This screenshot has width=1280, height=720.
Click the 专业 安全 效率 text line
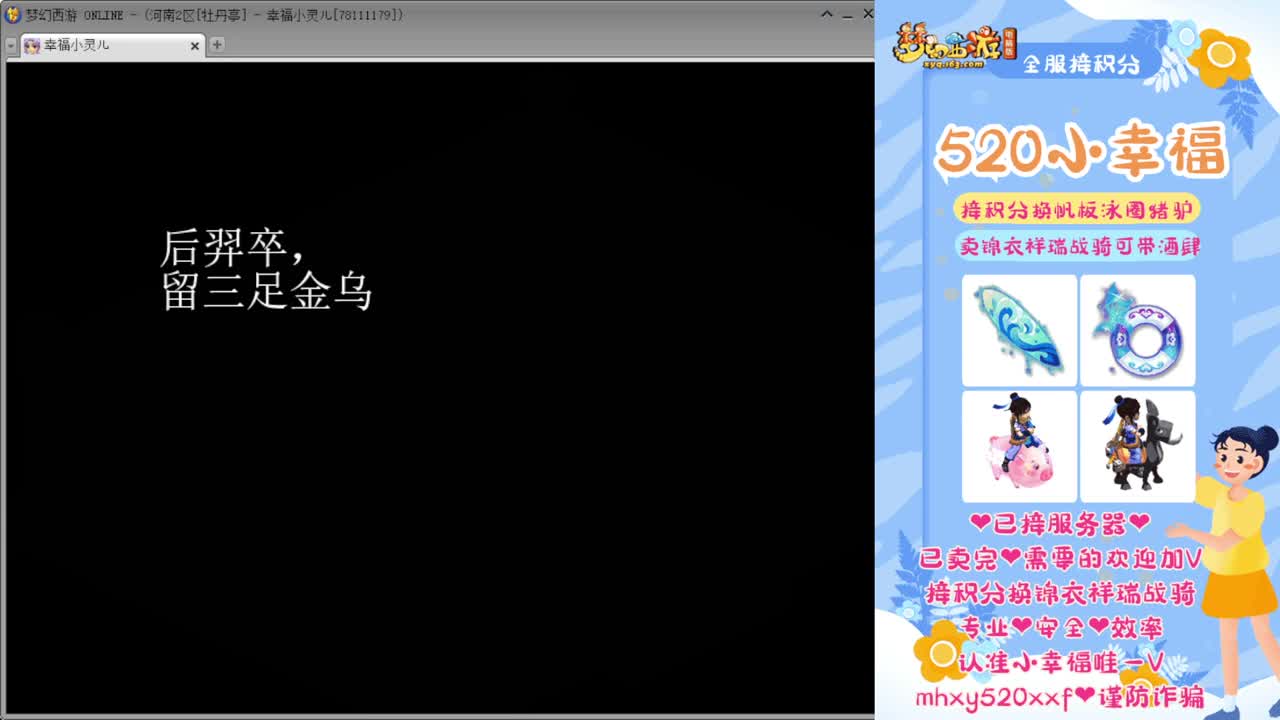point(1062,628)
